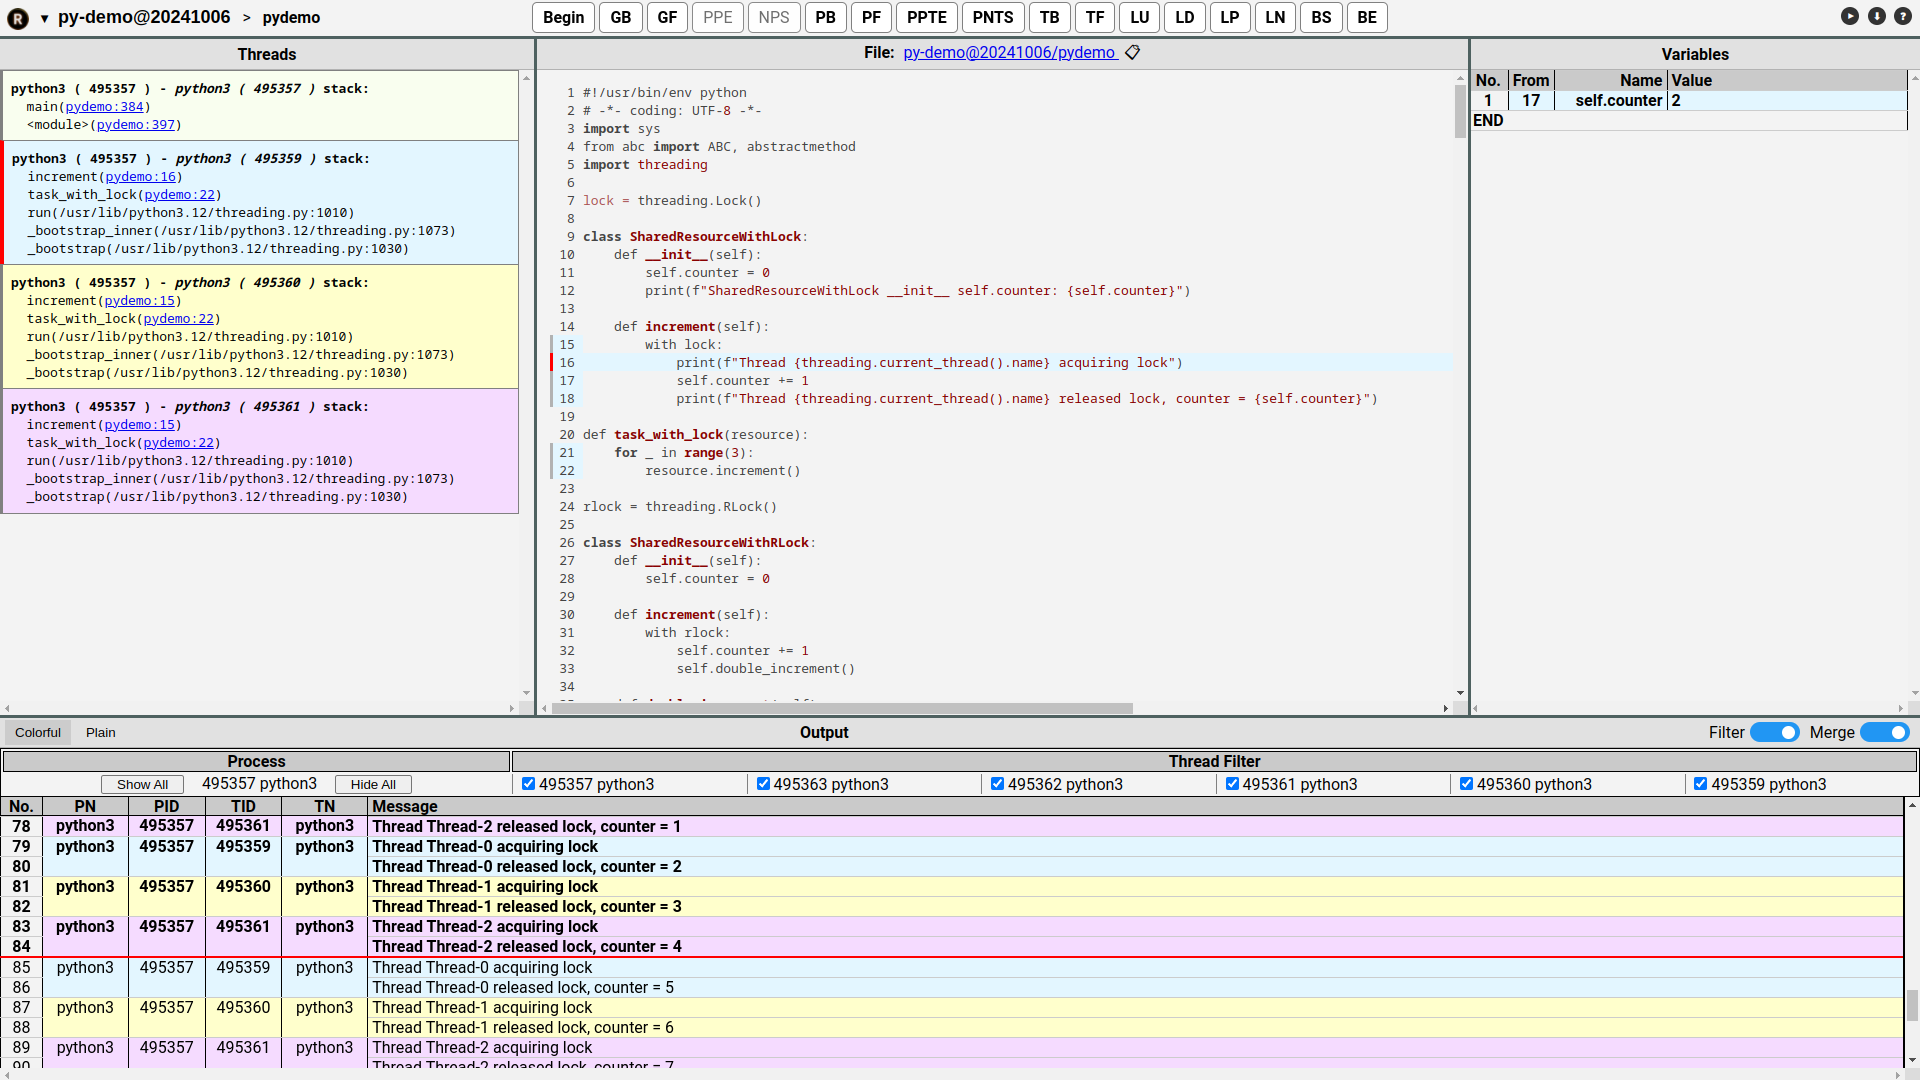Screen dimensions: 1920x1080
Task: Open pydemo:384 link in main stack
Action: (x=105, y=107)
